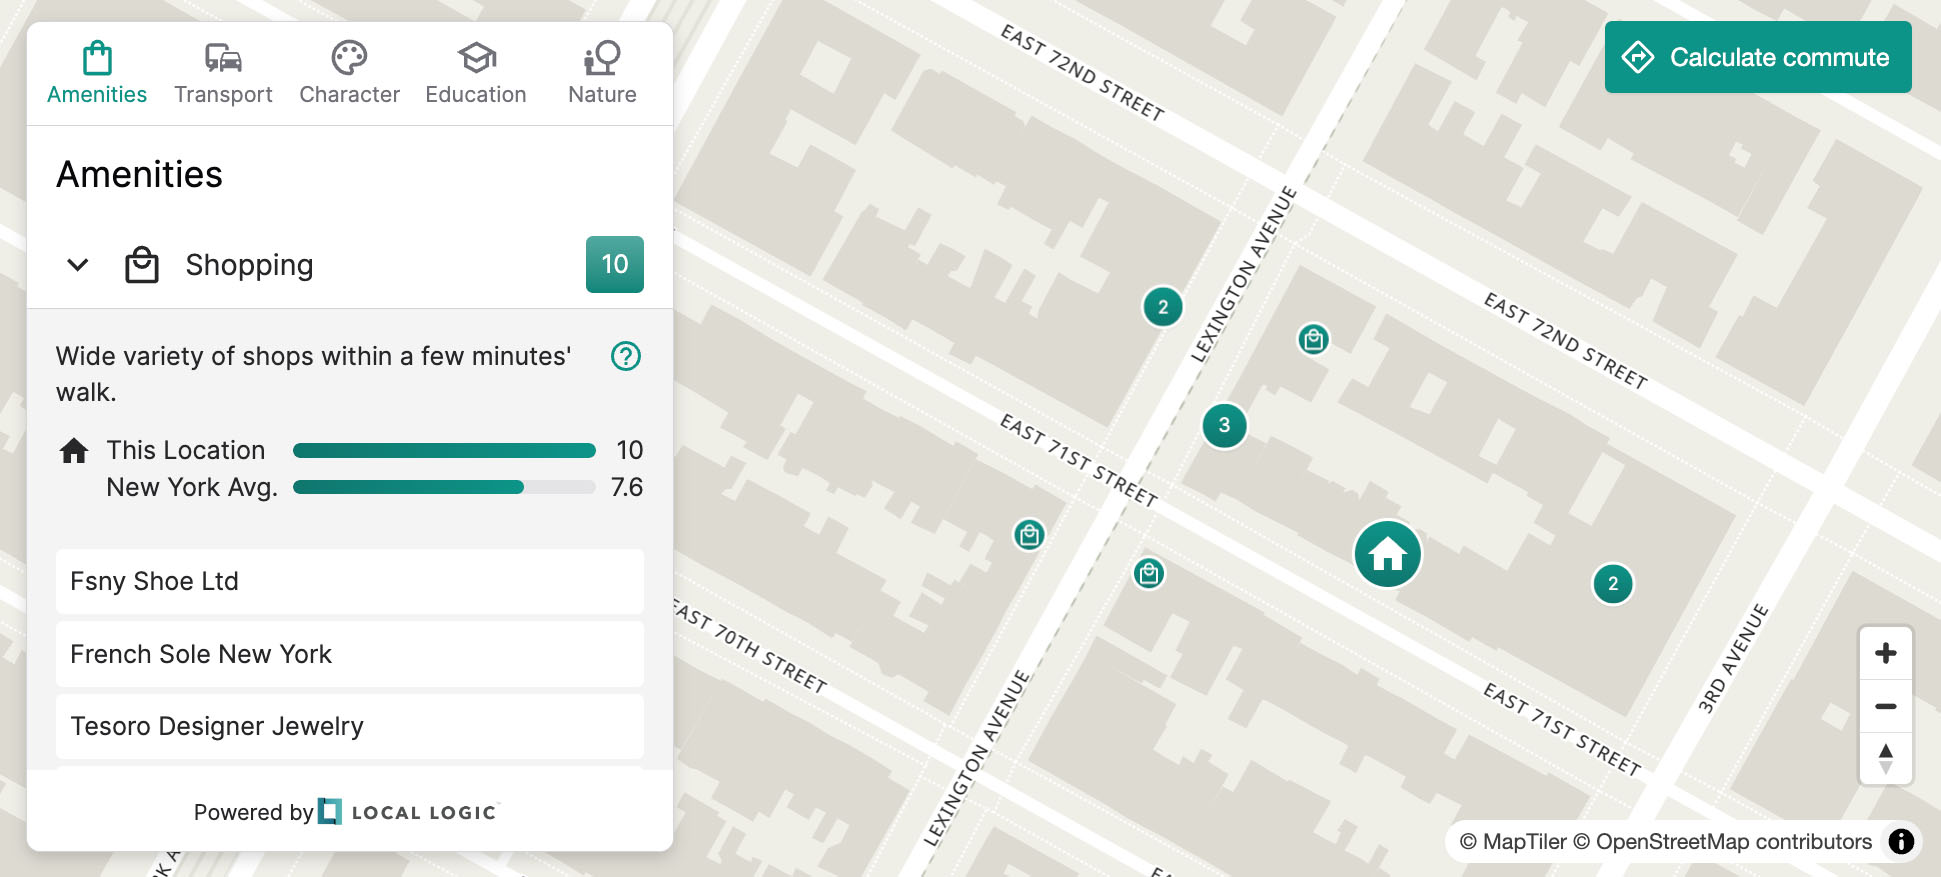The width and height of the screenshot is (1941, 877).
Task: Select Fsny Shoe Ltd from list
Action: point(349,582)
